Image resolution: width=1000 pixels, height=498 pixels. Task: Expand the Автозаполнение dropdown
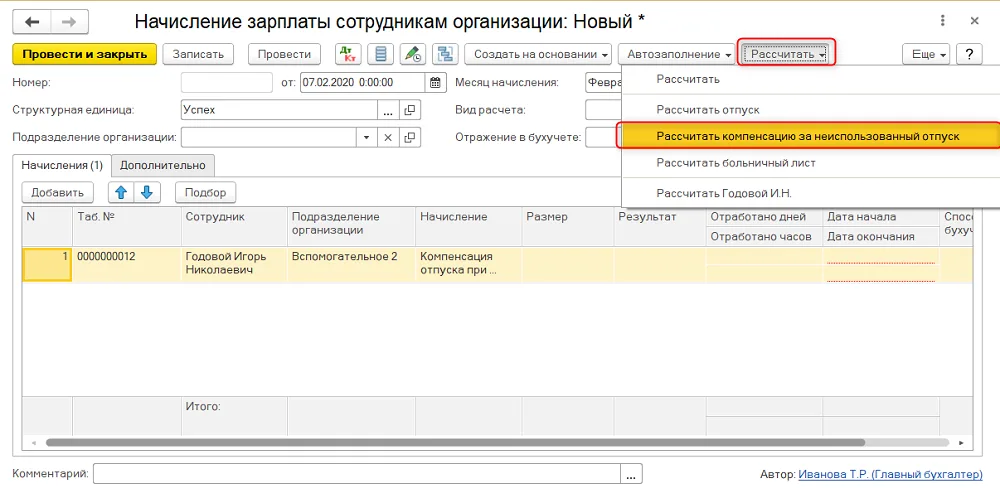(x=678, y=54)
